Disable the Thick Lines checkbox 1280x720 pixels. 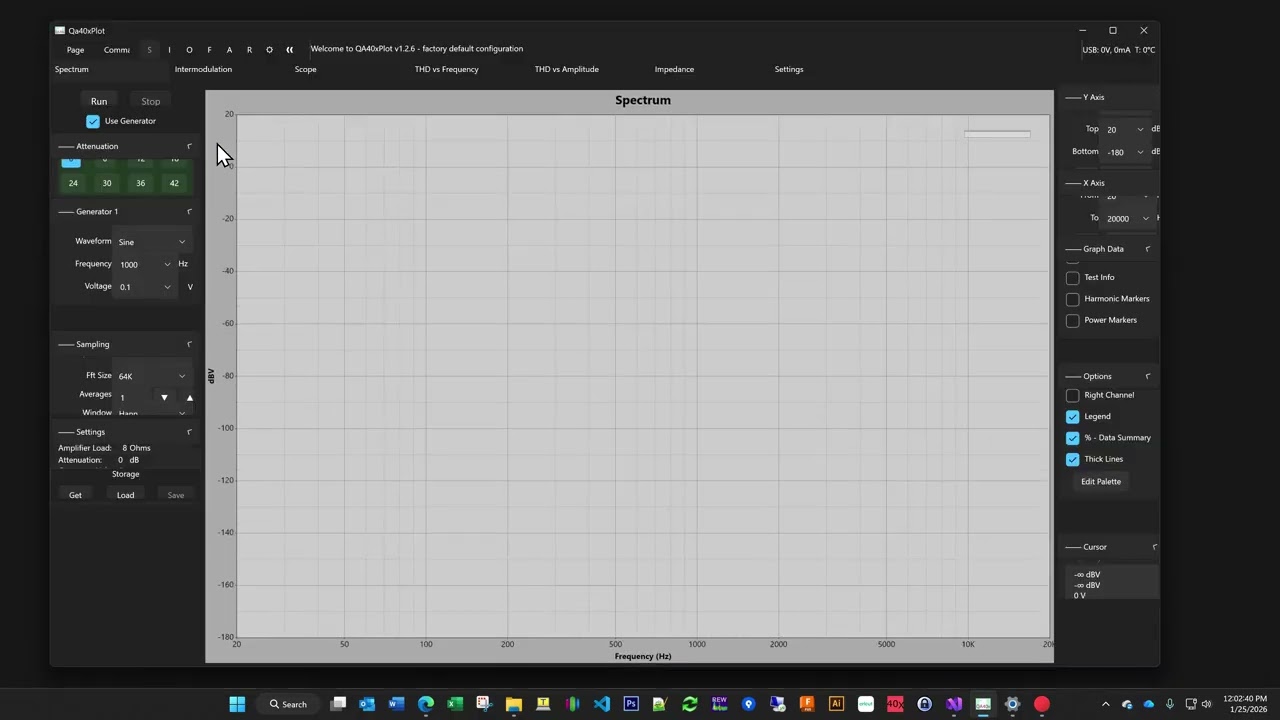tap(1073, 460)
